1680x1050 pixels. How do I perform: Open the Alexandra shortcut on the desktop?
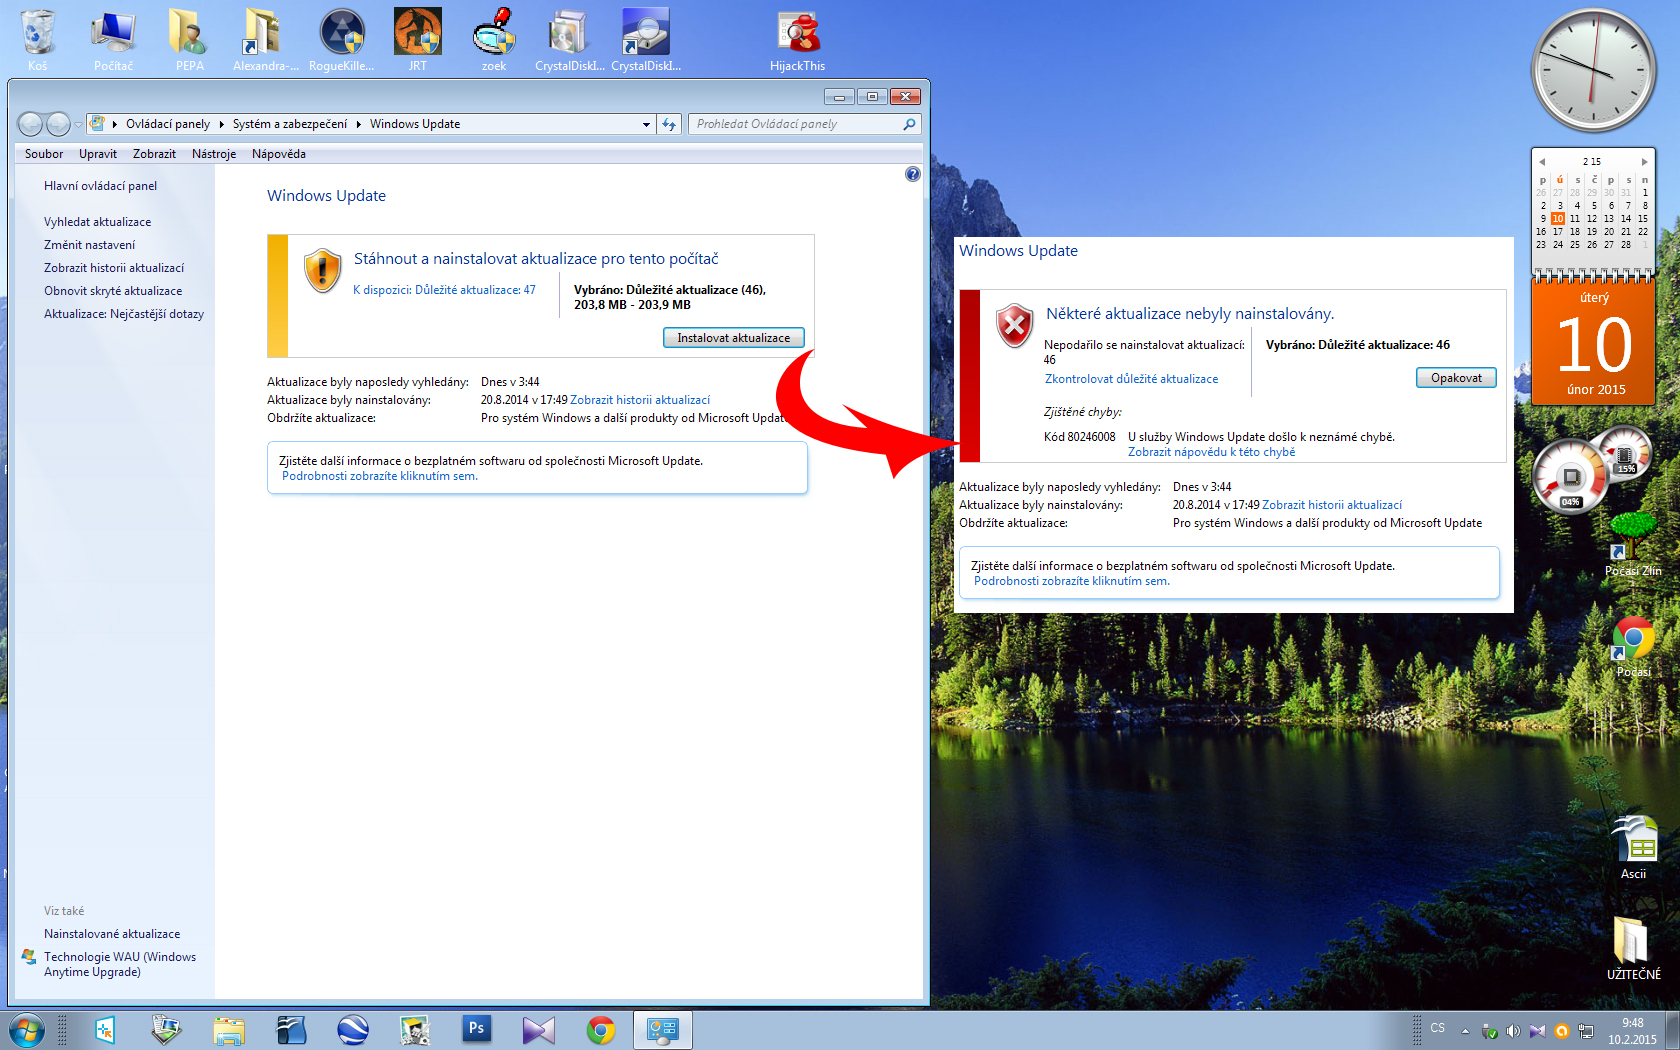[265, 40]
